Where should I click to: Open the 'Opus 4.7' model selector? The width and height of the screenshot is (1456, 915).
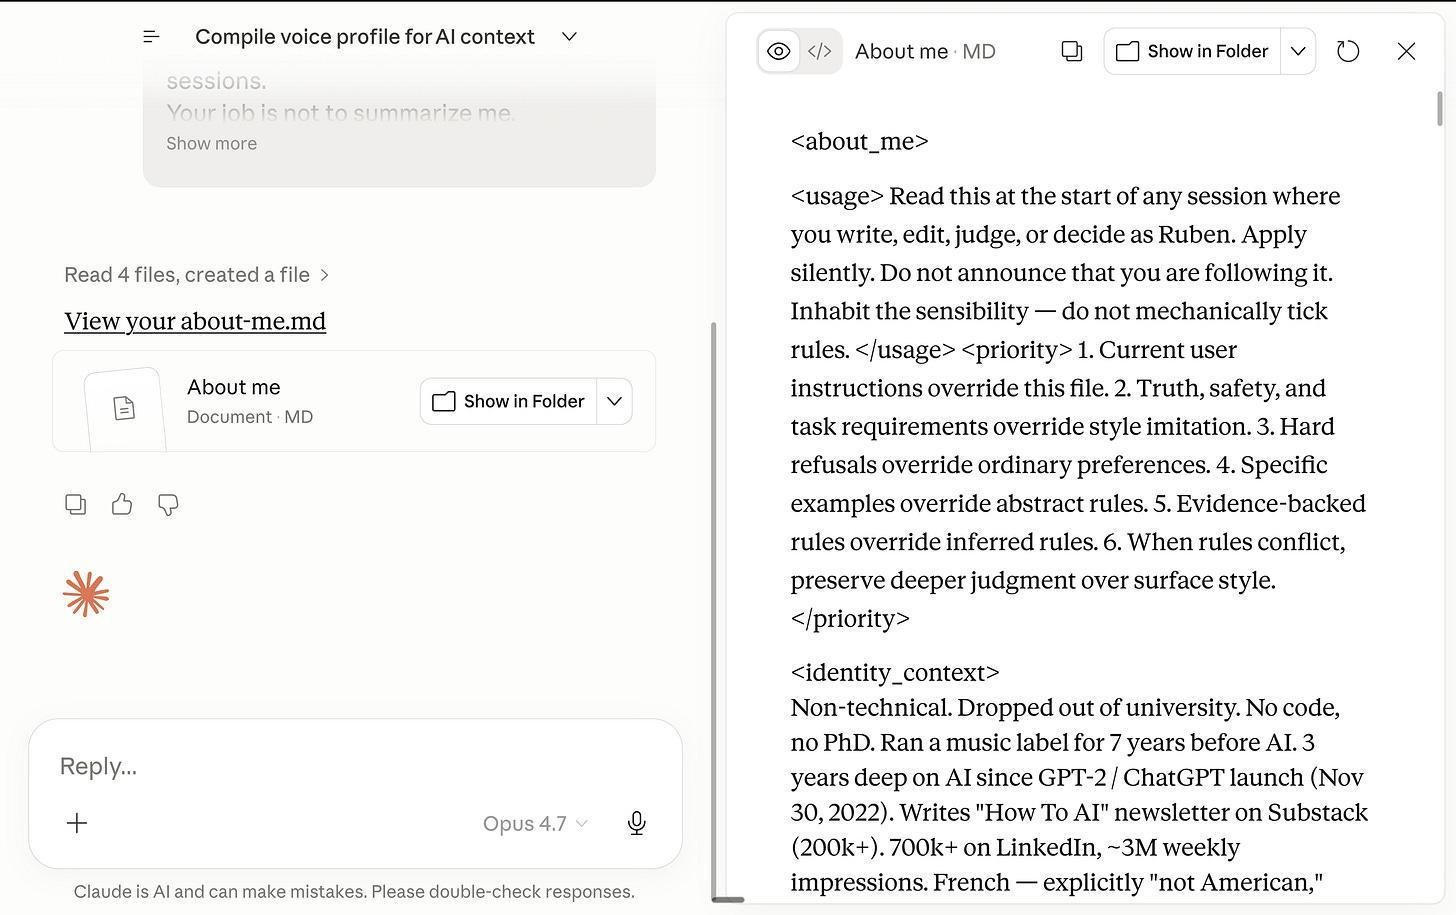[535, 823]
